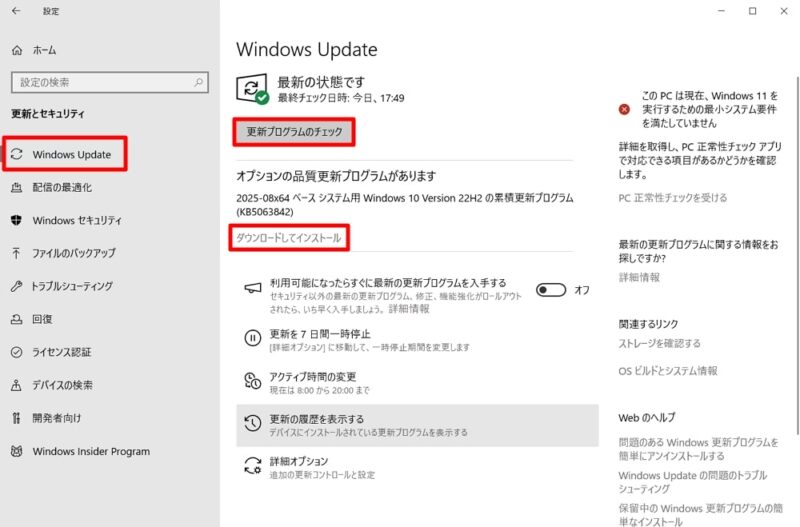The height and width of the screenshot is (527, 800).
Task: Open 更新の履歴を表示する
Action: click(x=417, y=425)
